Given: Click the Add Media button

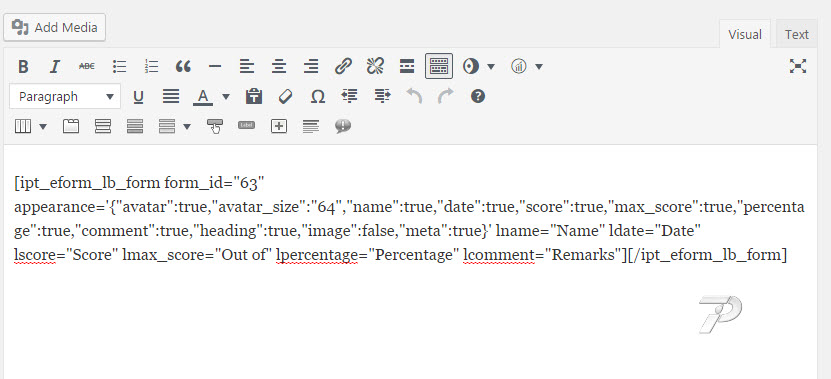Looking at the screenshot, I should (55, 27).
